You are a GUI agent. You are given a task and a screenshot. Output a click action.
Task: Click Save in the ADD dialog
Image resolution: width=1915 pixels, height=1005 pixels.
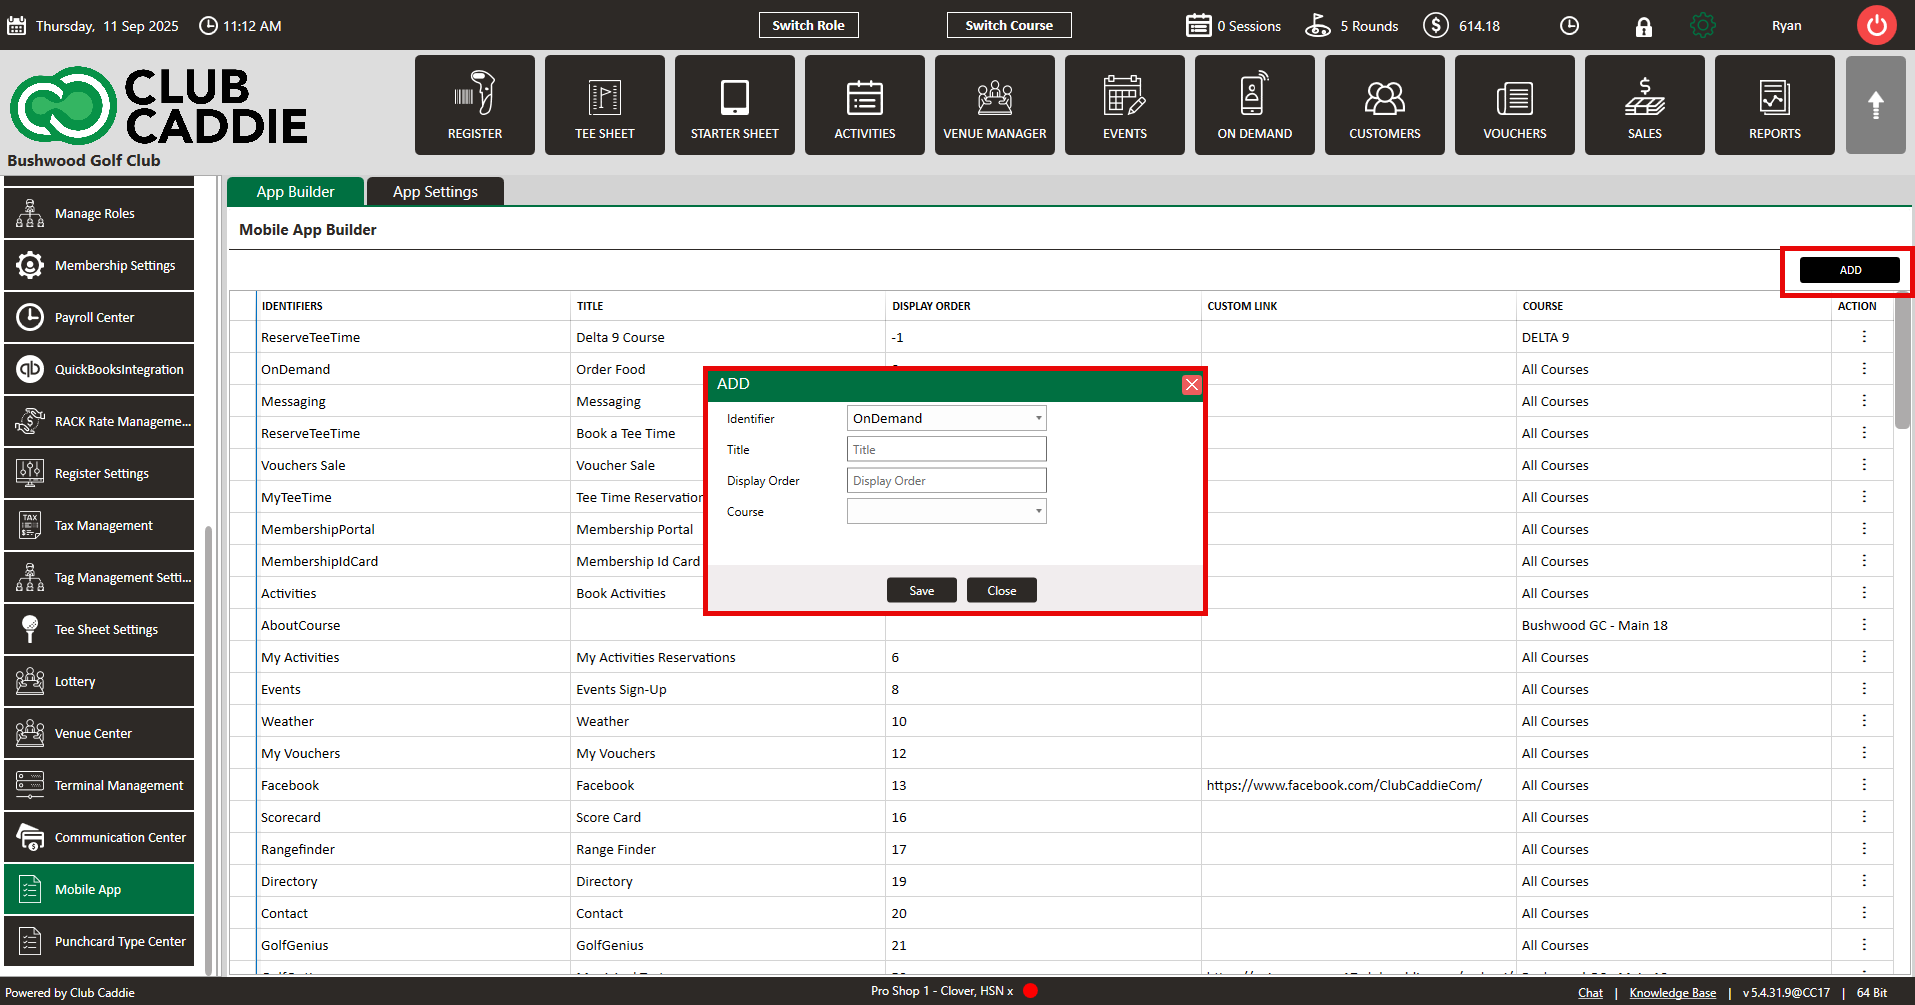(922, 590)
